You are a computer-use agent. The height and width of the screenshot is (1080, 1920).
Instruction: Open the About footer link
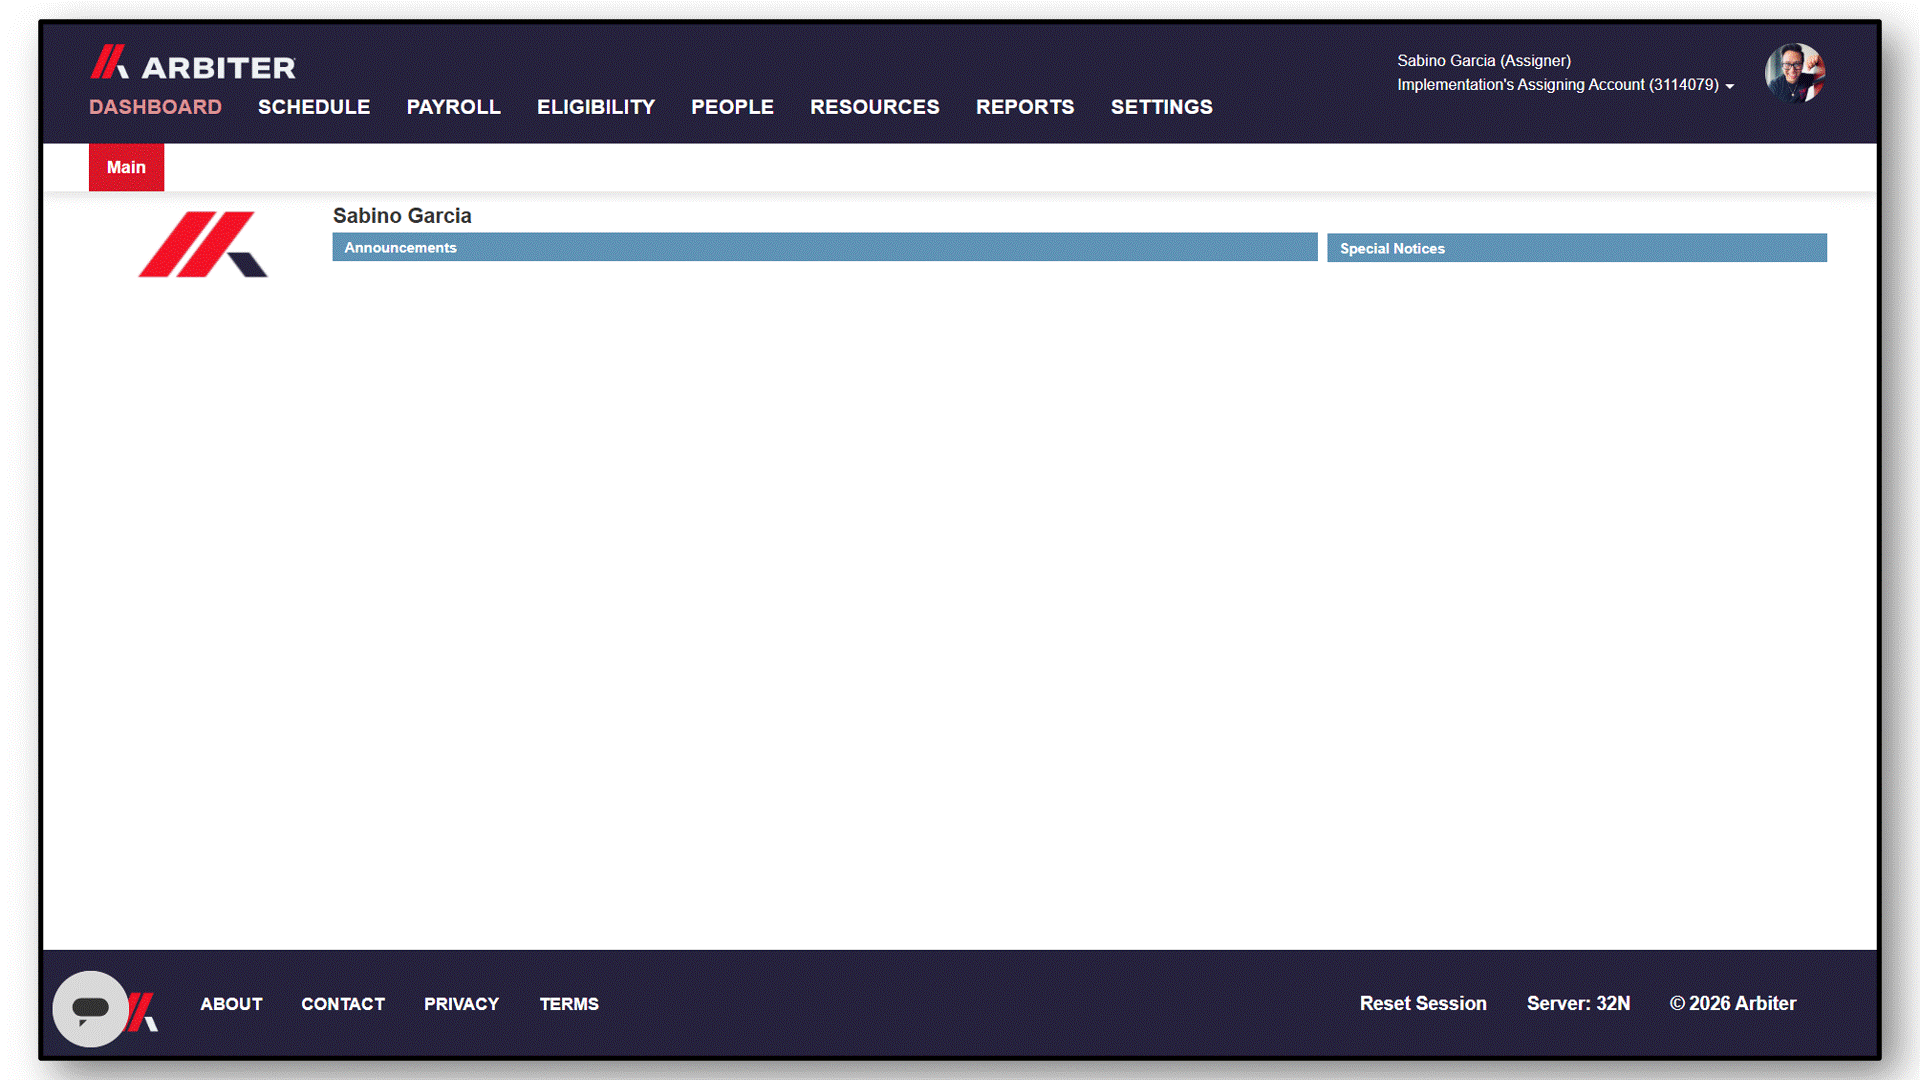click(231, 1004)
